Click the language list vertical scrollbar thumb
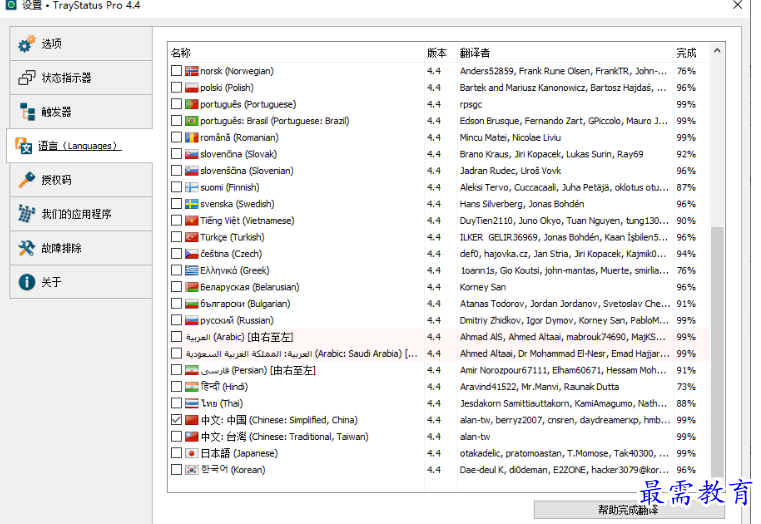Screen dimensions: 761x524 click(x=717, y=352)
